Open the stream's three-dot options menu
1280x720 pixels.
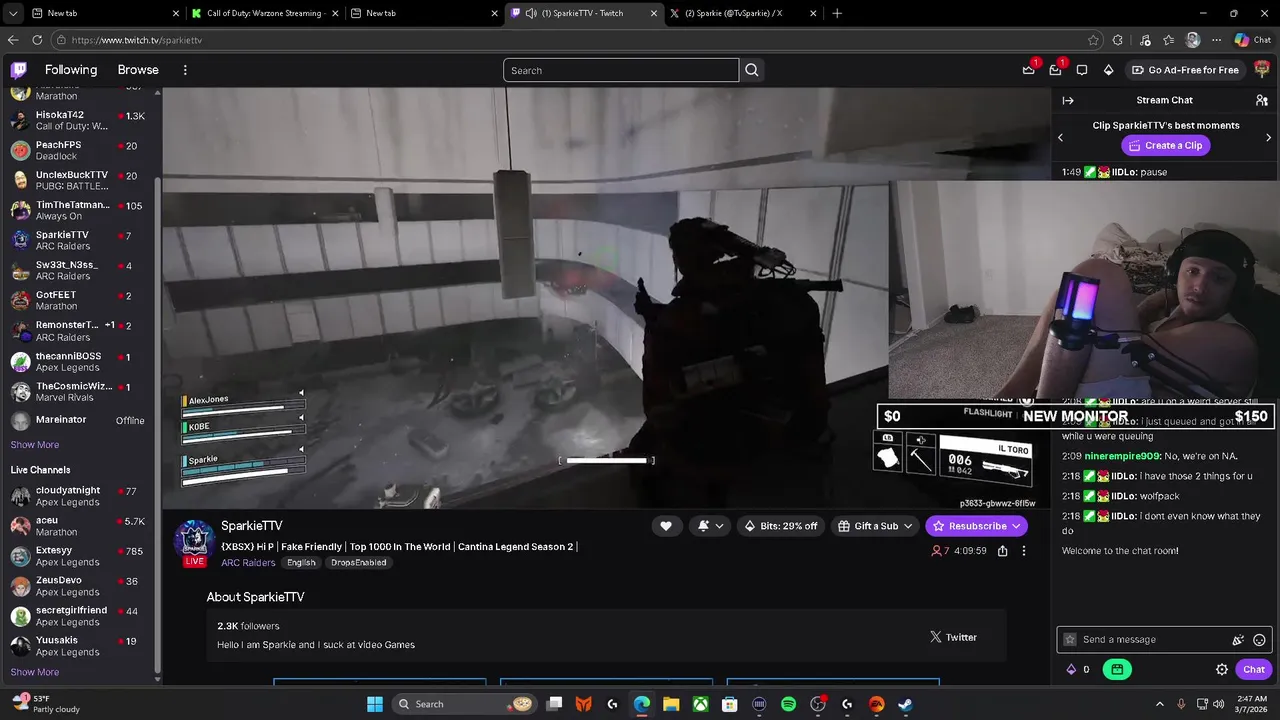click(1023, 551)
